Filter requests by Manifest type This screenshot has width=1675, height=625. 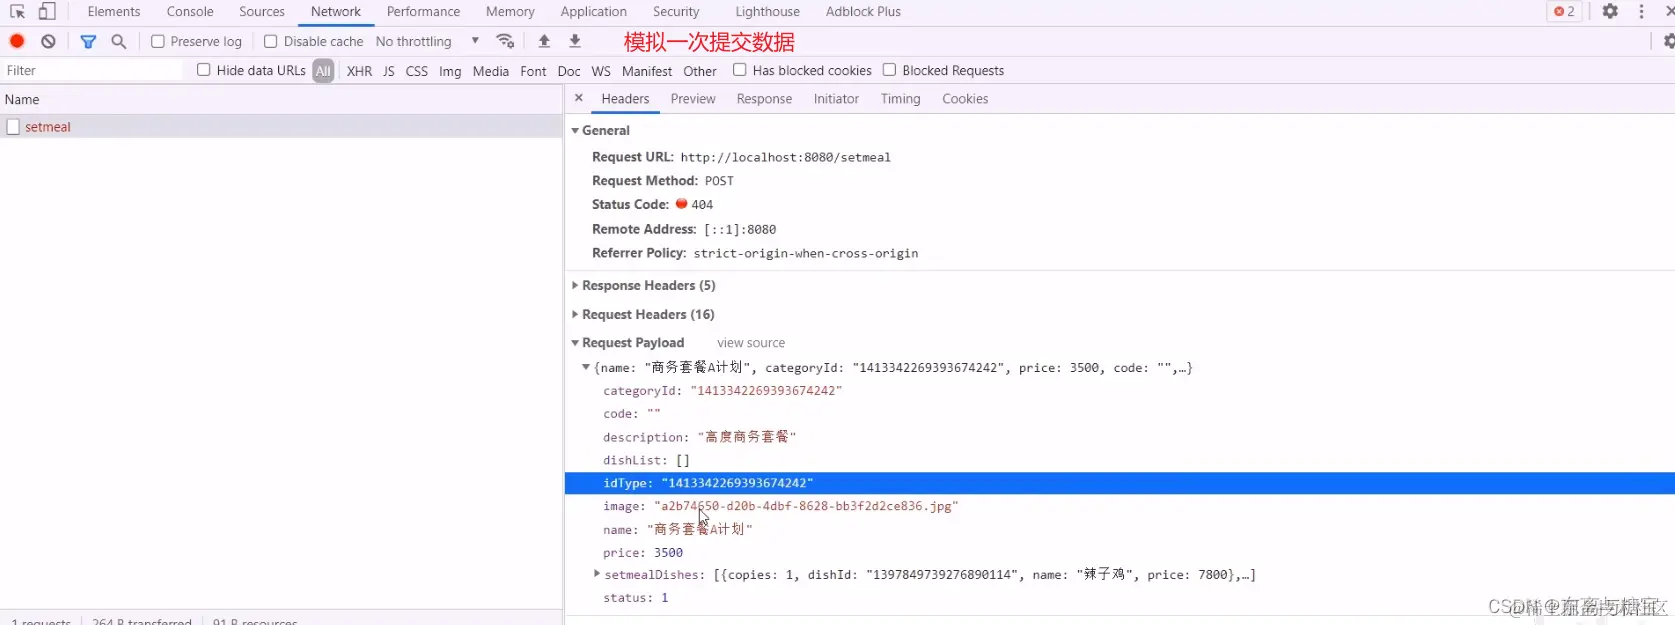coord(647,71)
